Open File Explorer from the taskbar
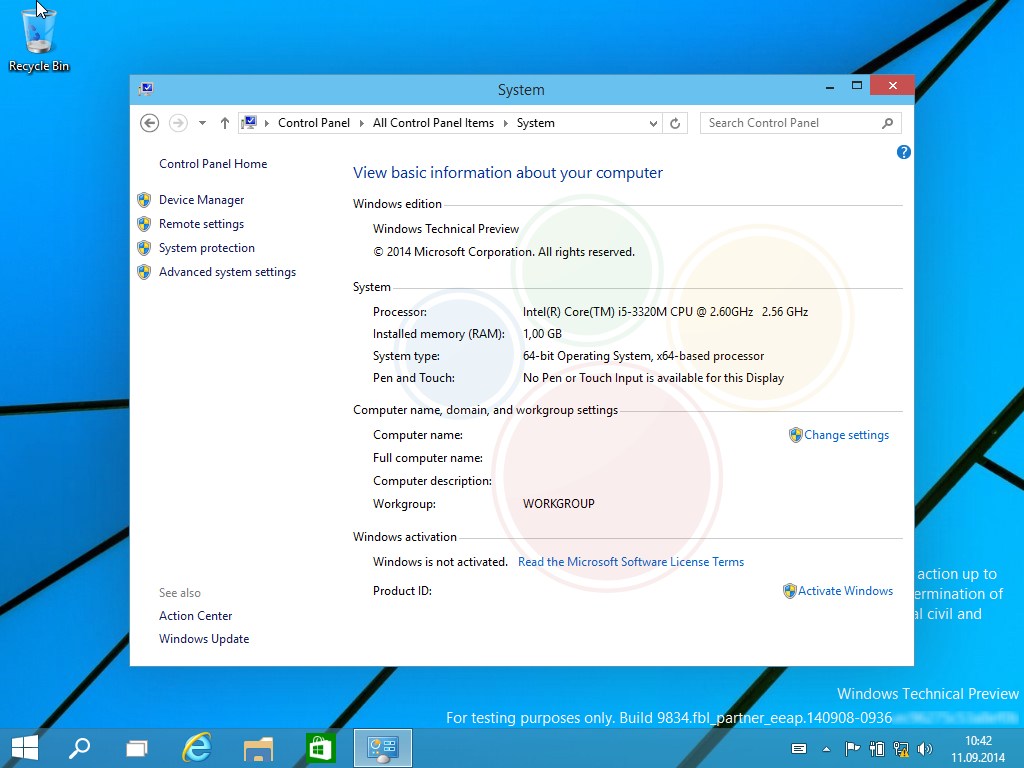The width and height of the screenshot is (1024, 768). tap(258, 747)
